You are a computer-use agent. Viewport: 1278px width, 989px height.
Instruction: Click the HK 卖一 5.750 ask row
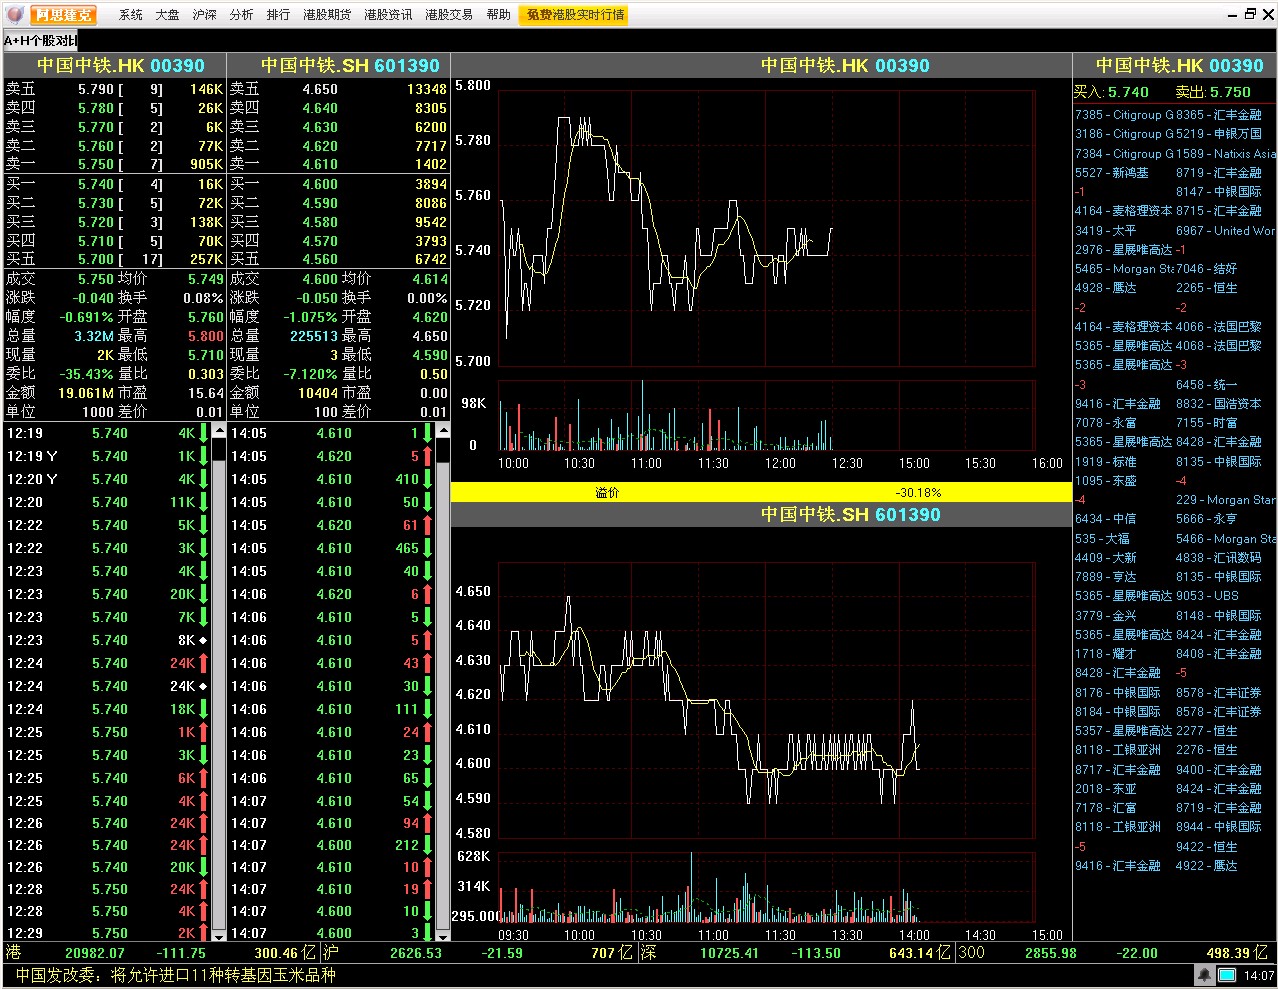115,164
